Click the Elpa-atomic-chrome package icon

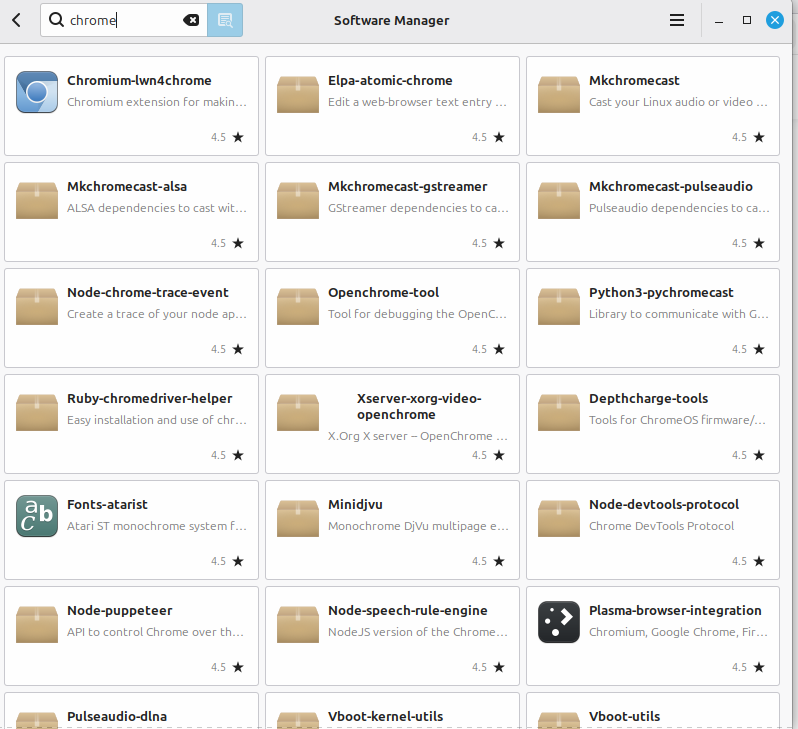(x=298, y=93)
